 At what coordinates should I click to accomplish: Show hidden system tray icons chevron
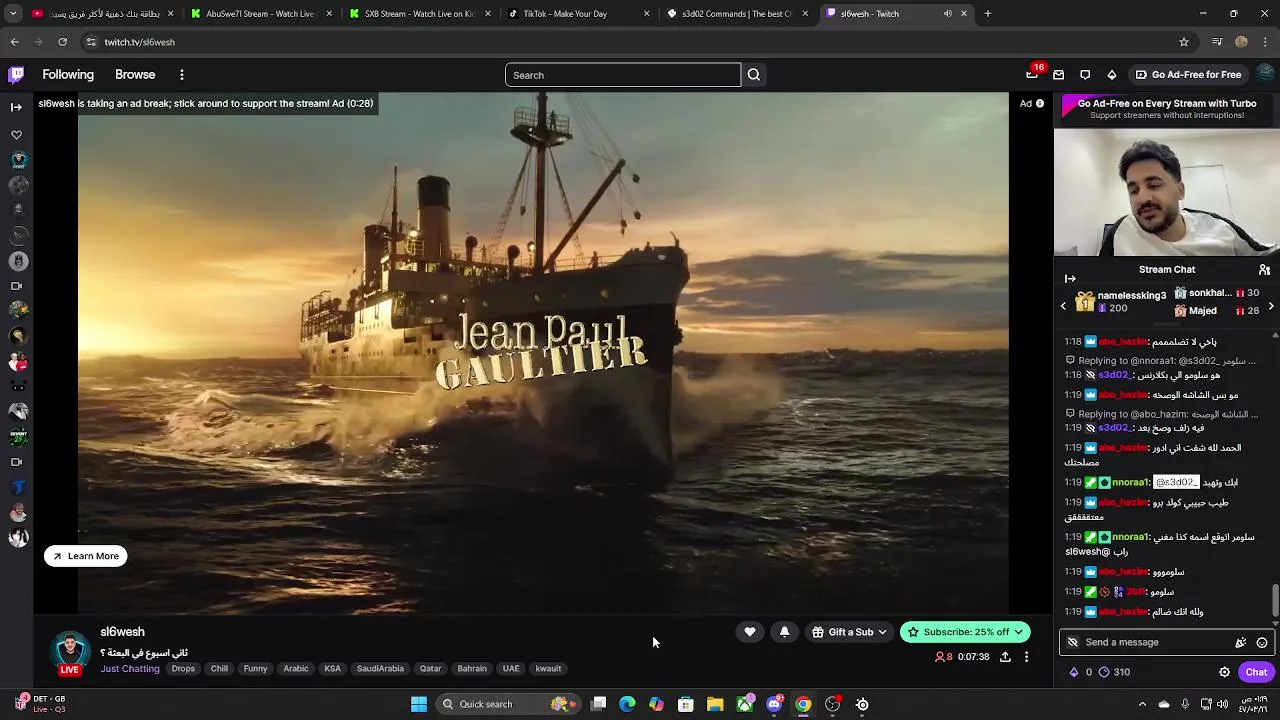1142,704
